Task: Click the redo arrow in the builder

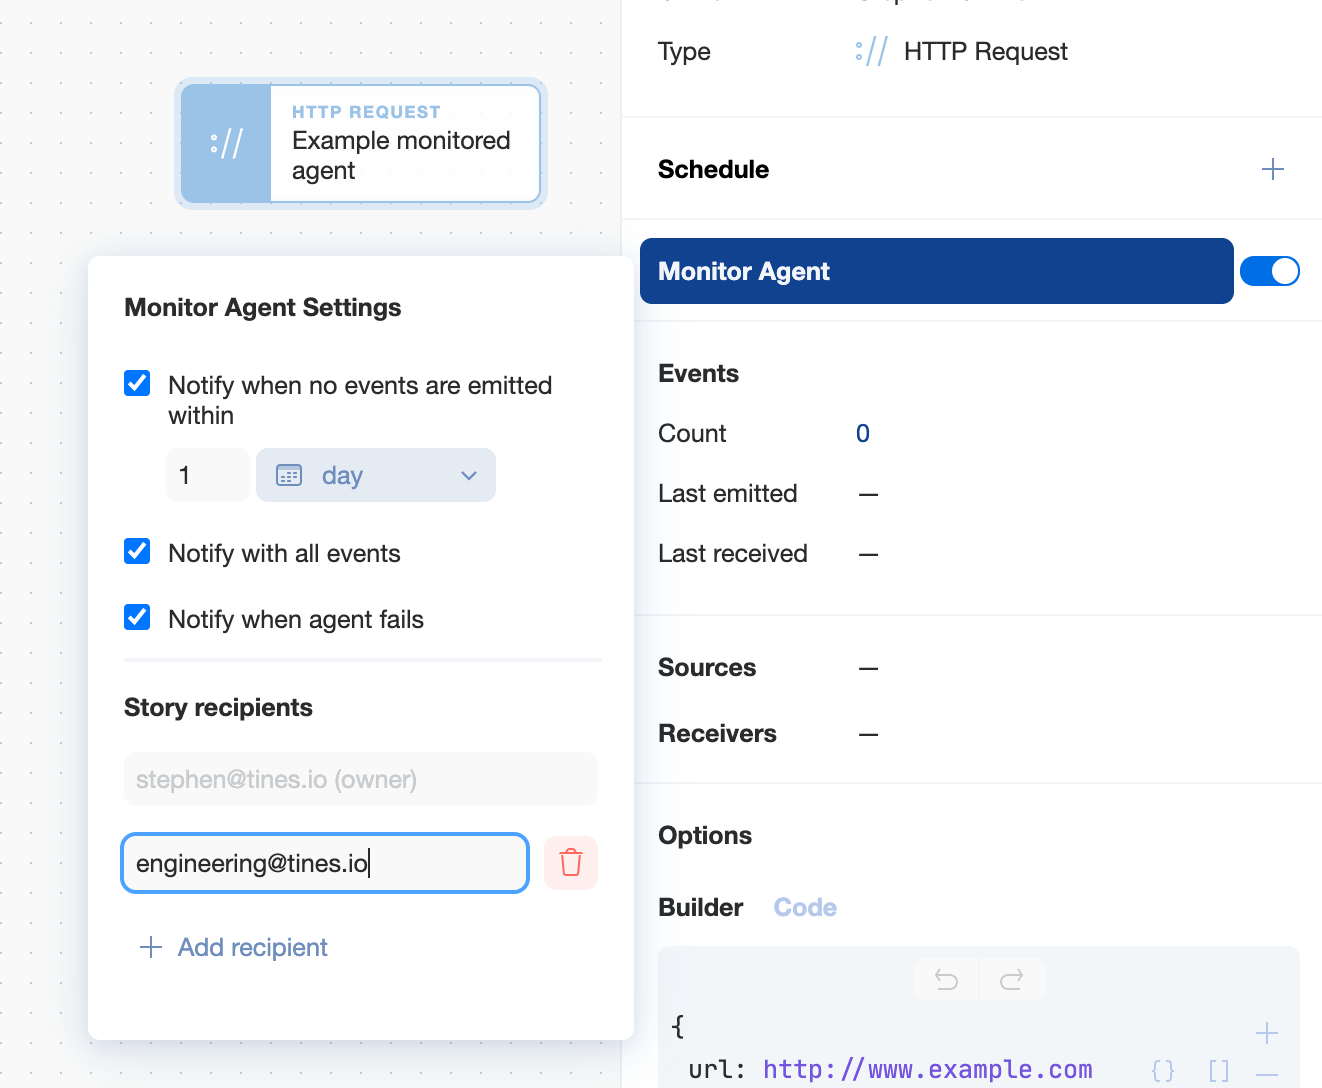Action: click(x=1012, y=979)
